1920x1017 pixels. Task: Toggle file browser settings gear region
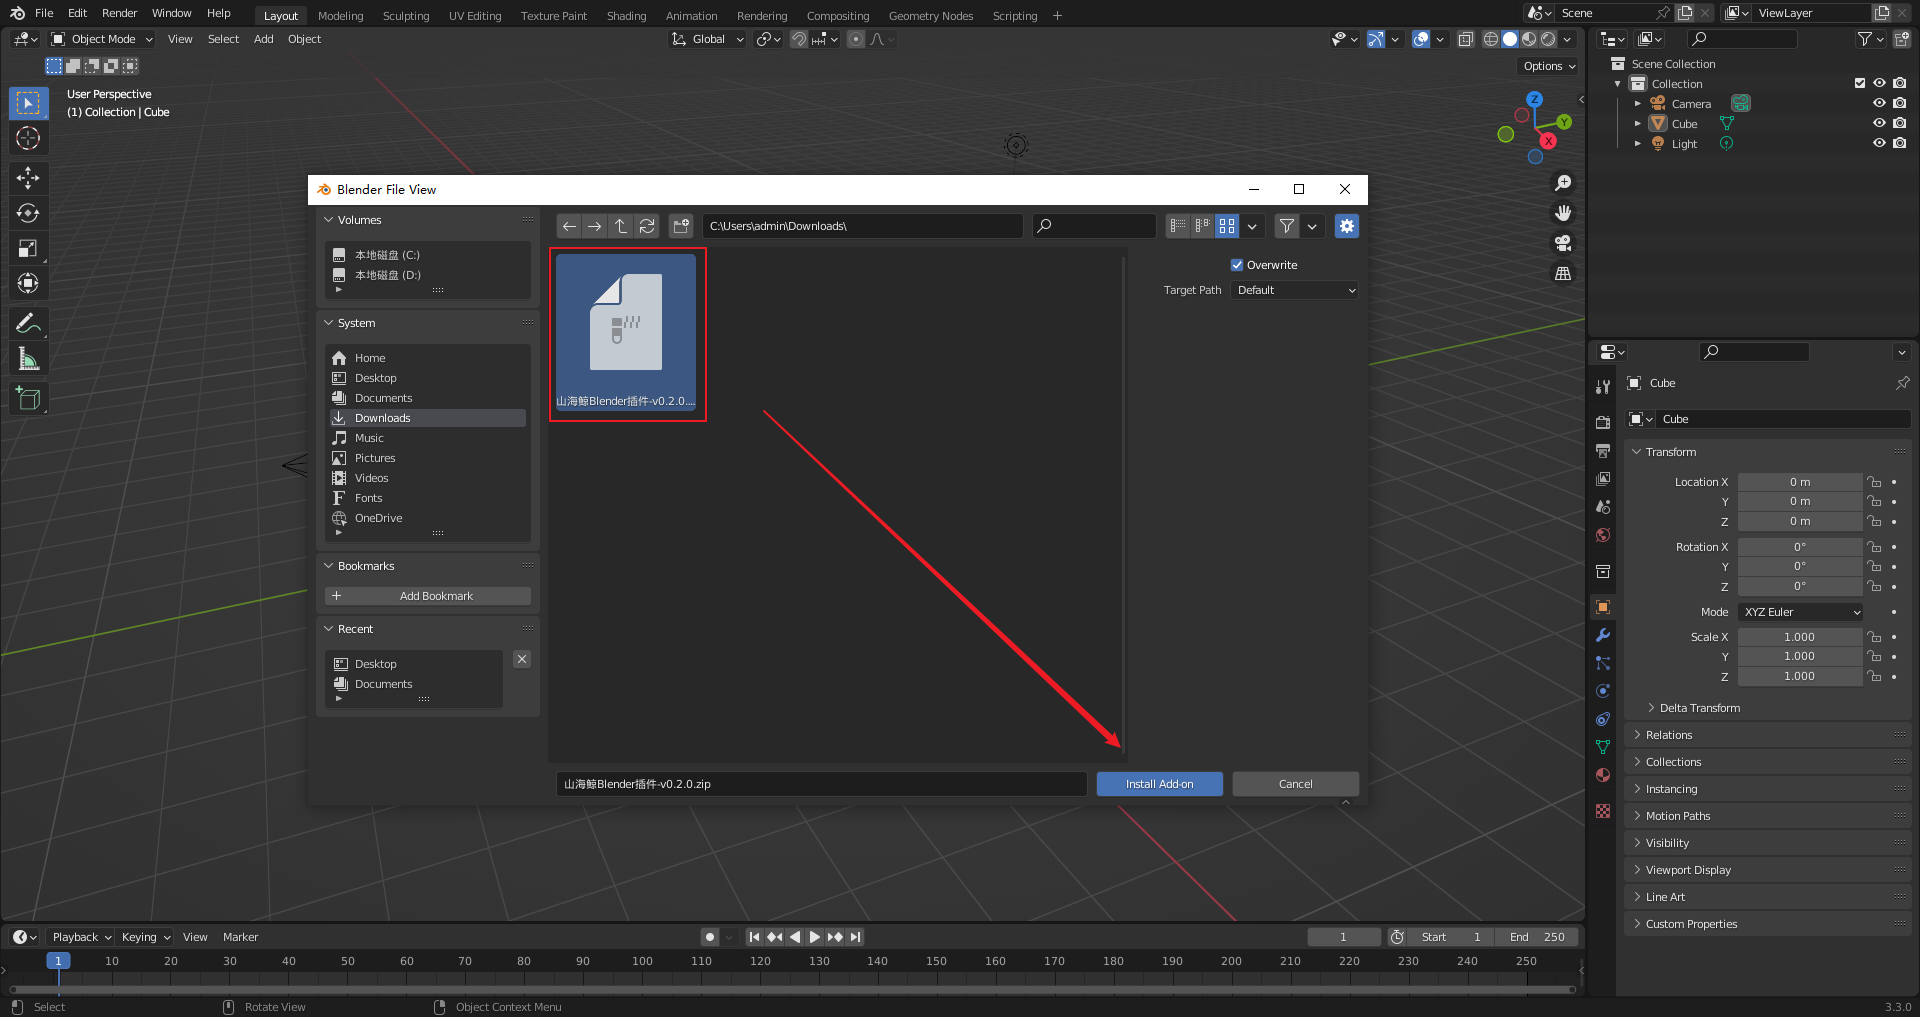(1347, 226)
